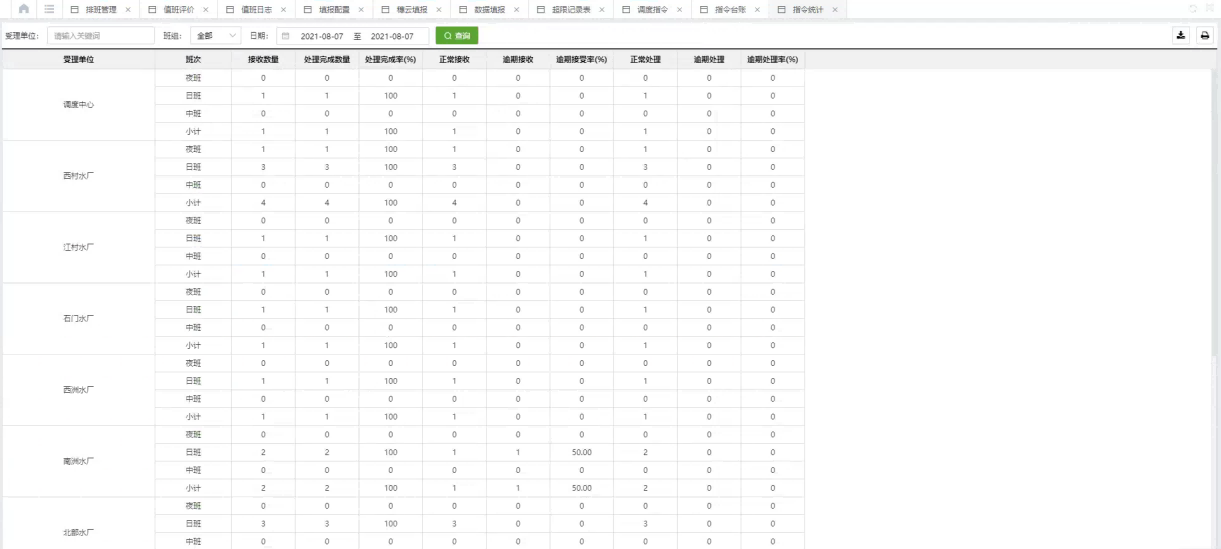Toggle the sidebar menu hamburger icon
This screenshot has width=1221, height=549.
click(49, 9)
